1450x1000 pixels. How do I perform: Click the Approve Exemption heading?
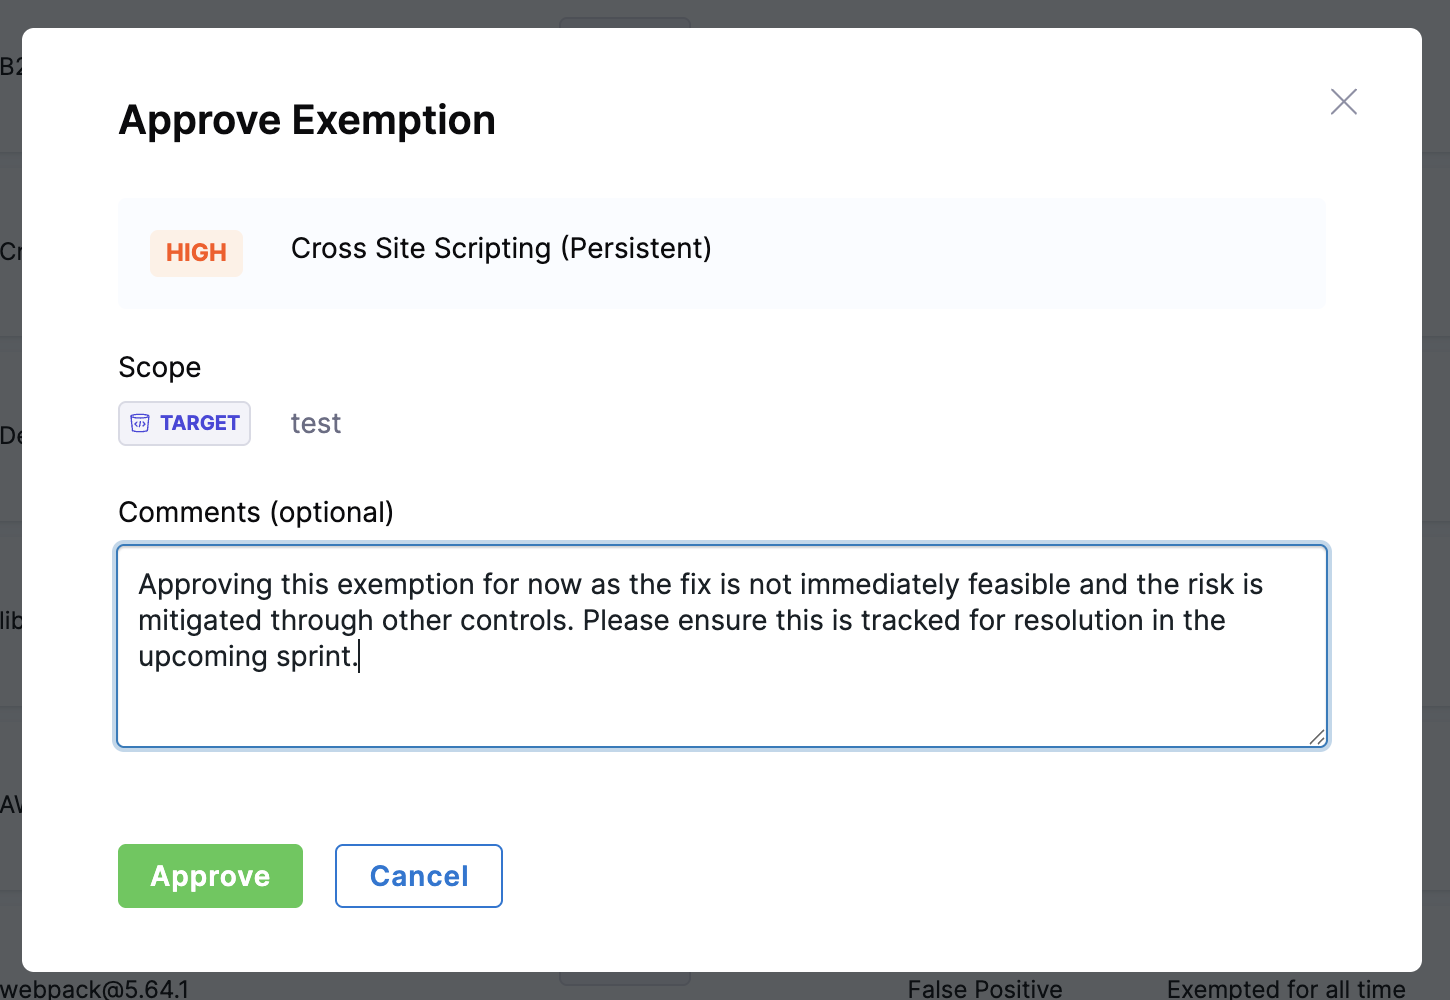(307, 120)
